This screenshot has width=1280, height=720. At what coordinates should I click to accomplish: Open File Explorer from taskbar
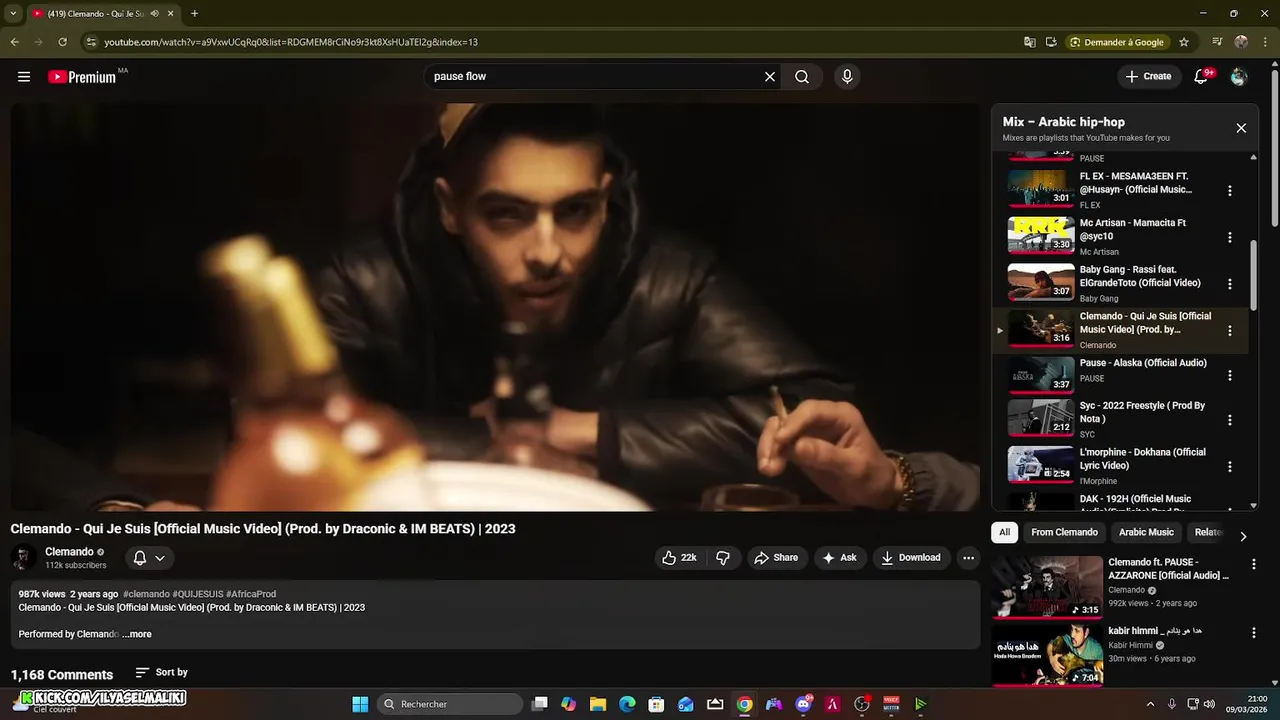pos(598,704)
